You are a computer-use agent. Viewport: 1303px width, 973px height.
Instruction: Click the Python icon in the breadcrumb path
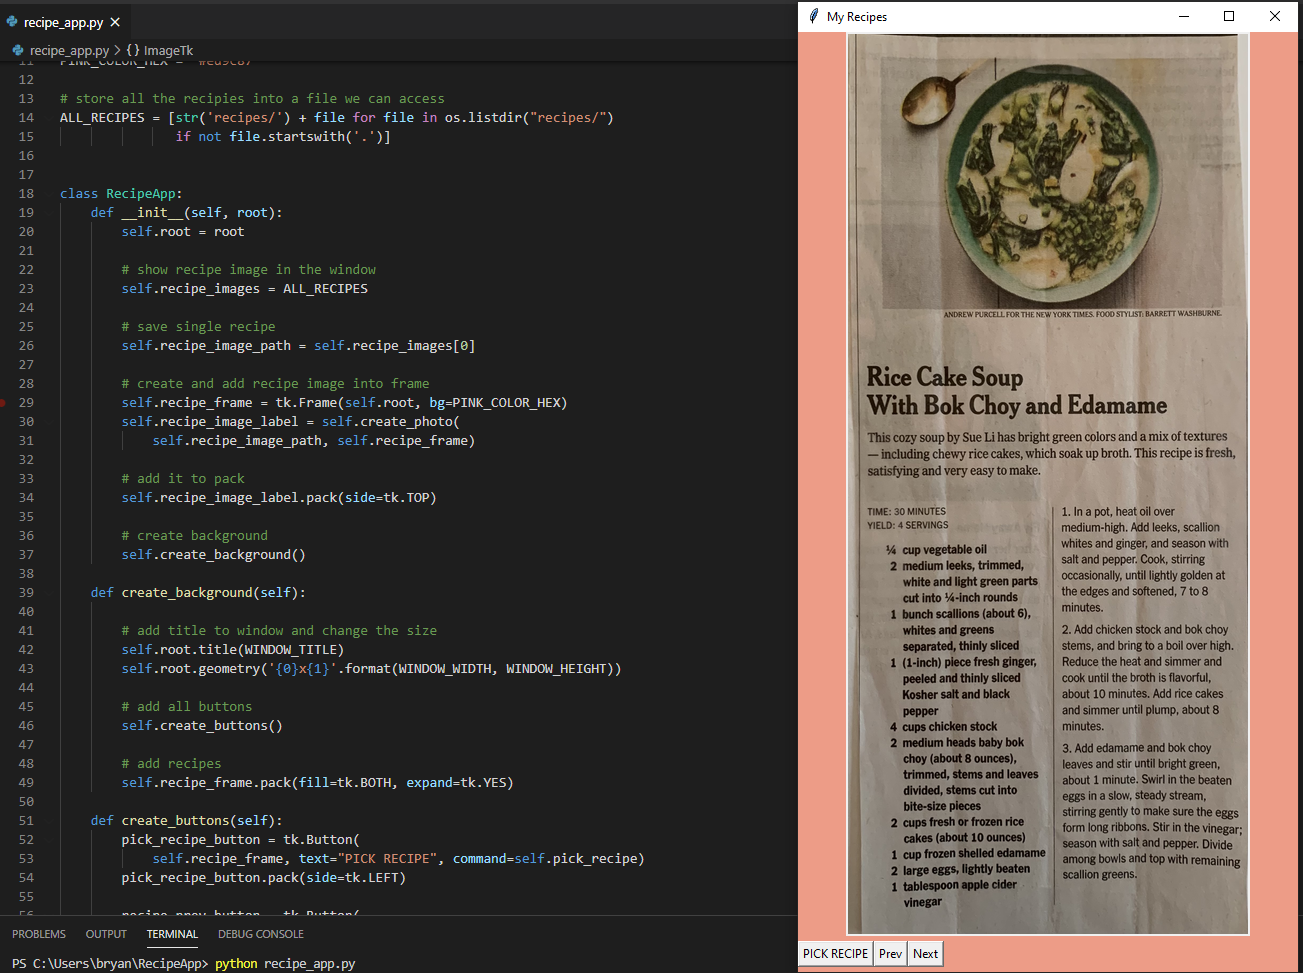pos(18,50)
